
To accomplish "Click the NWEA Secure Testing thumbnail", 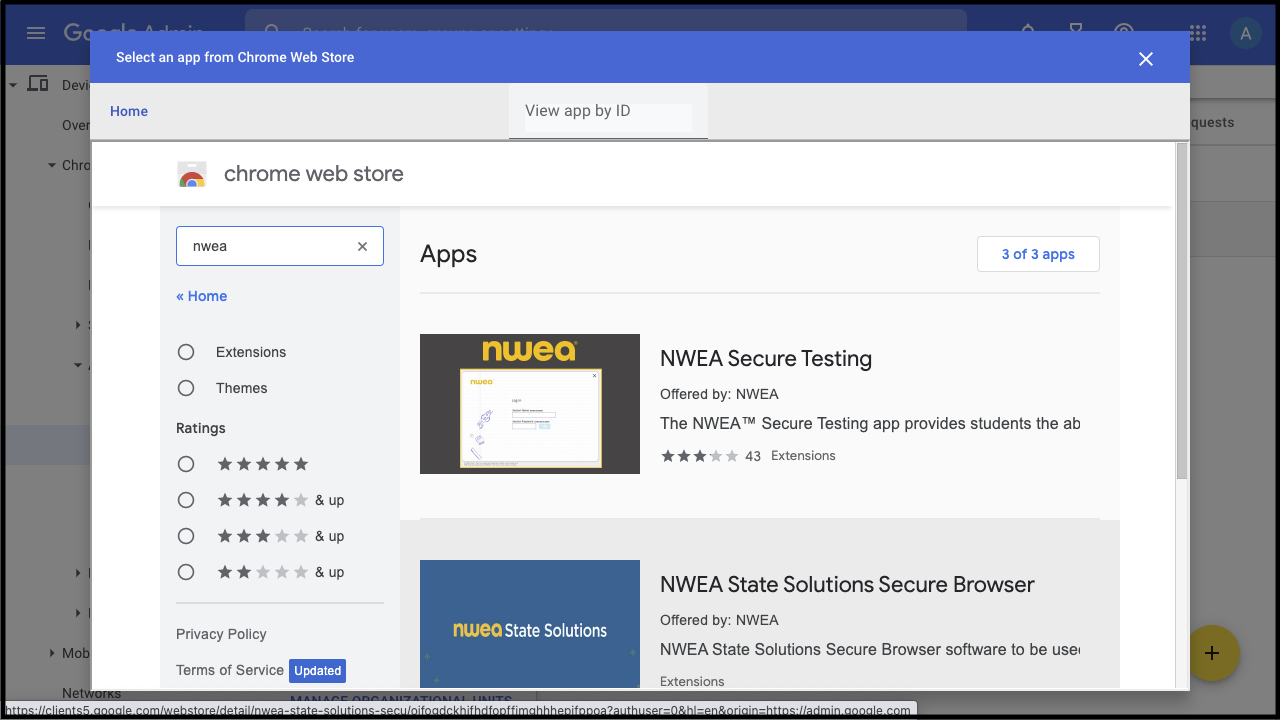I will 530,404.
